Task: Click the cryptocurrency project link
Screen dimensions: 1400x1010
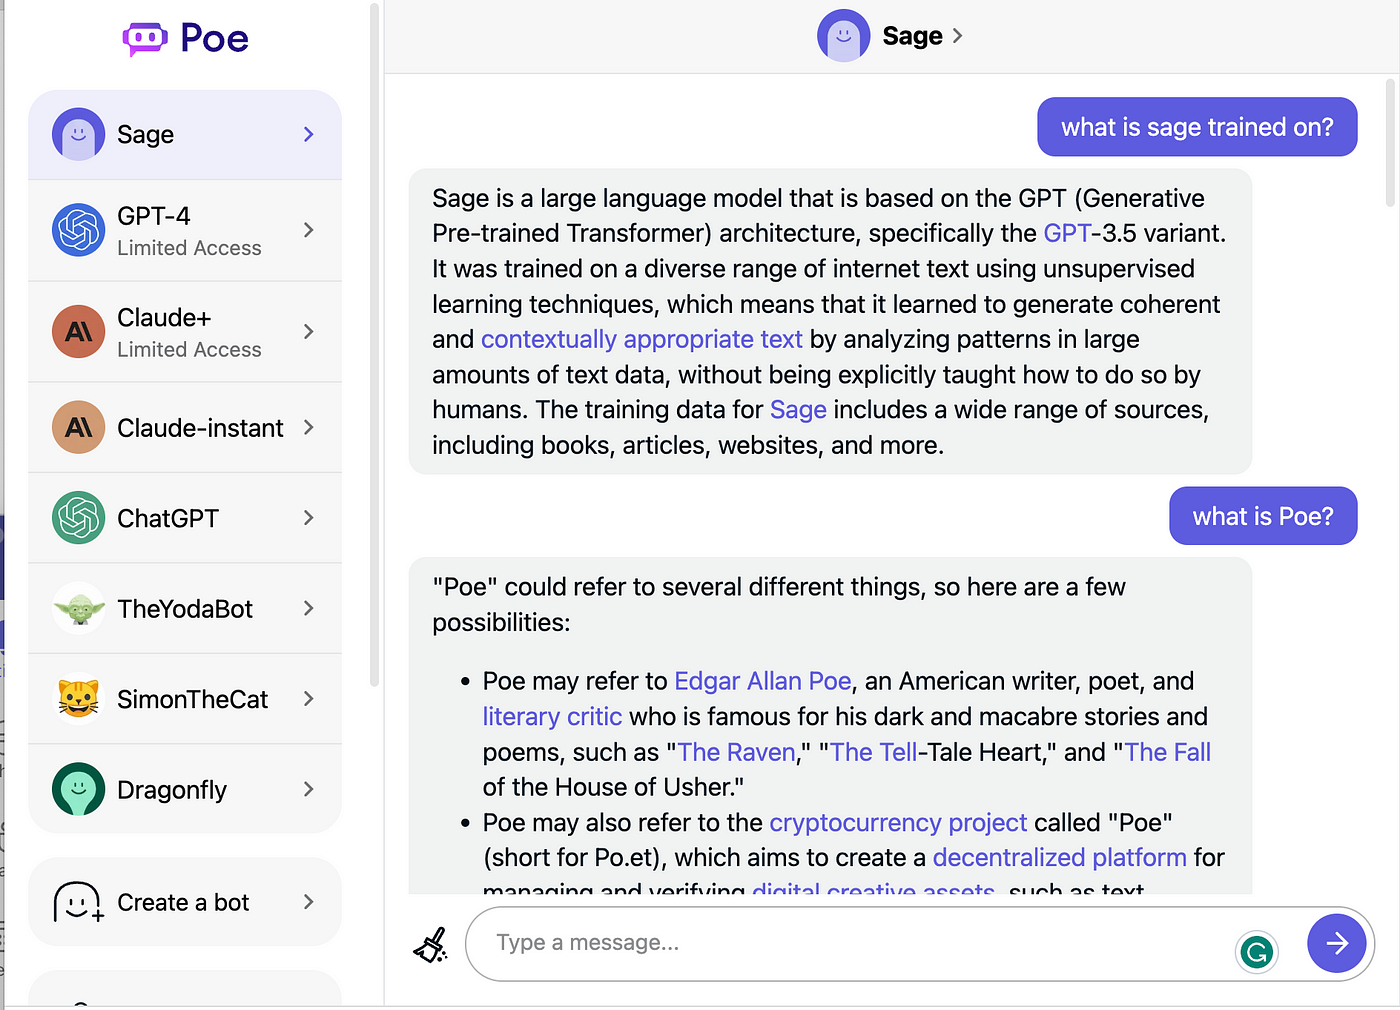Action: [897, 822]
